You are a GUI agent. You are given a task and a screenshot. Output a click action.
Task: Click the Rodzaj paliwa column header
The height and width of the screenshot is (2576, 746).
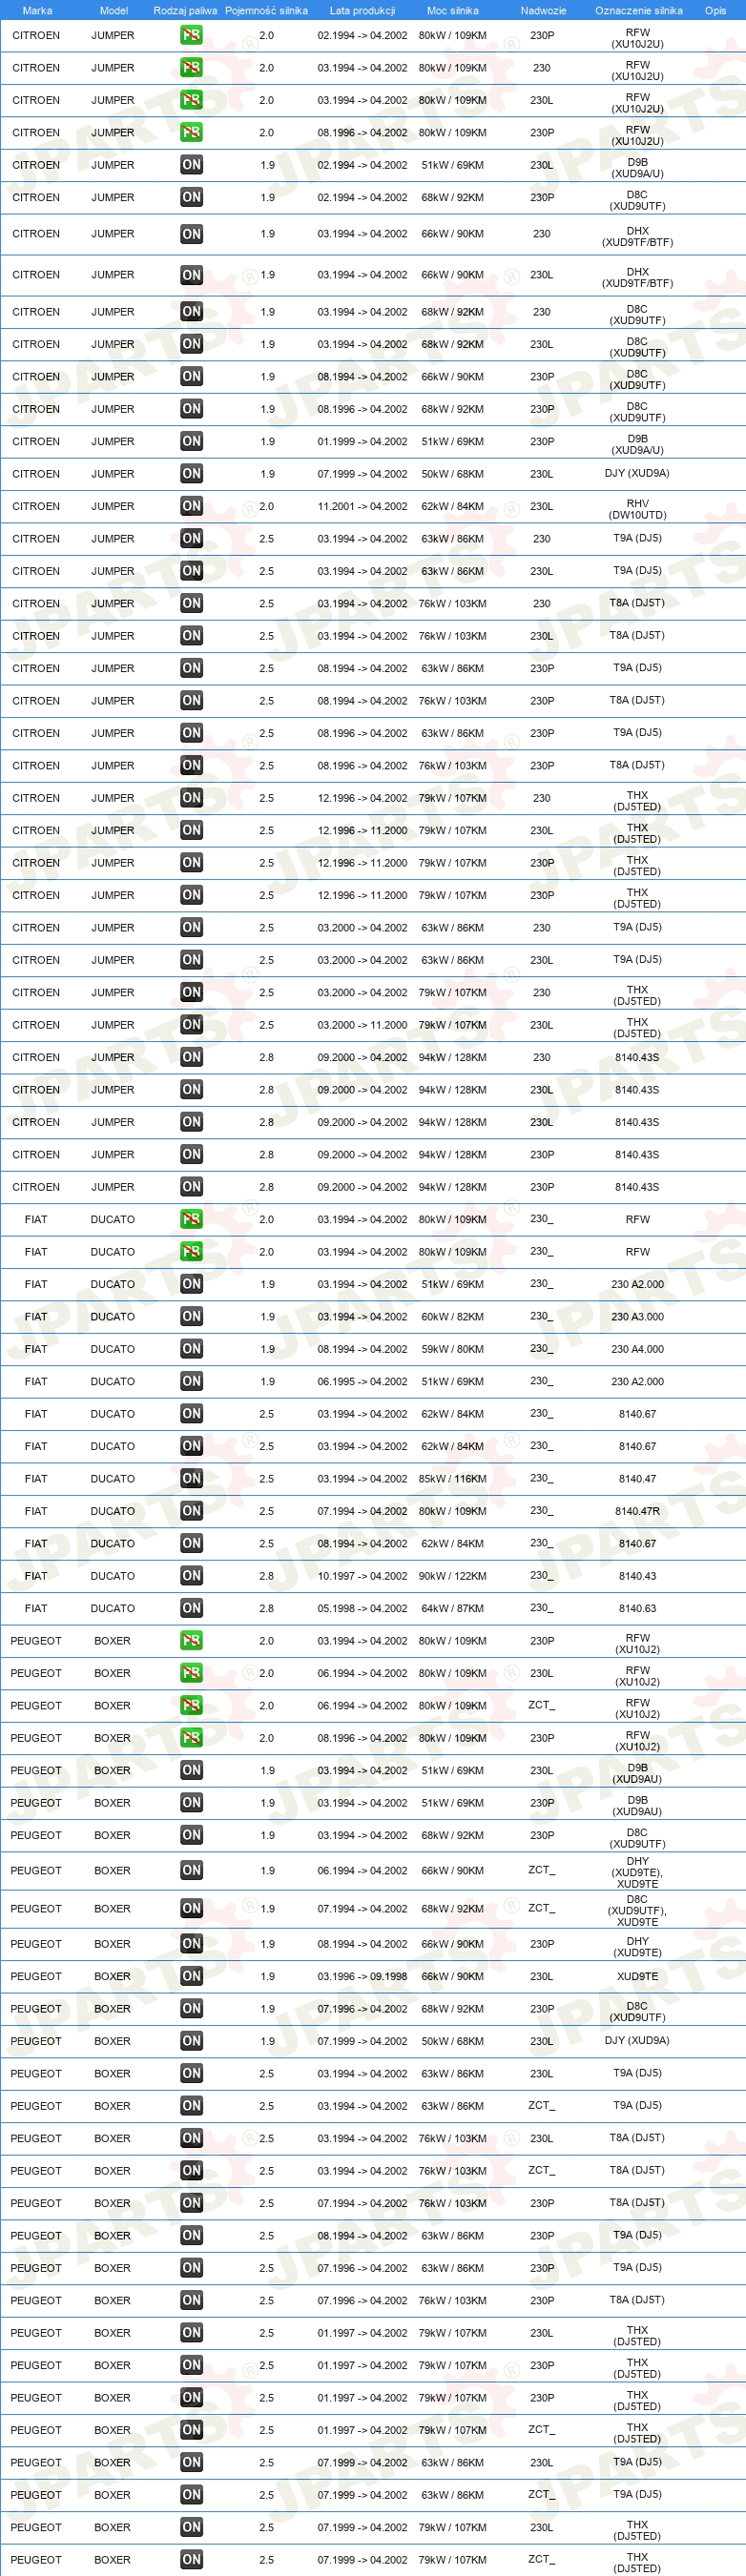point(185,11)
